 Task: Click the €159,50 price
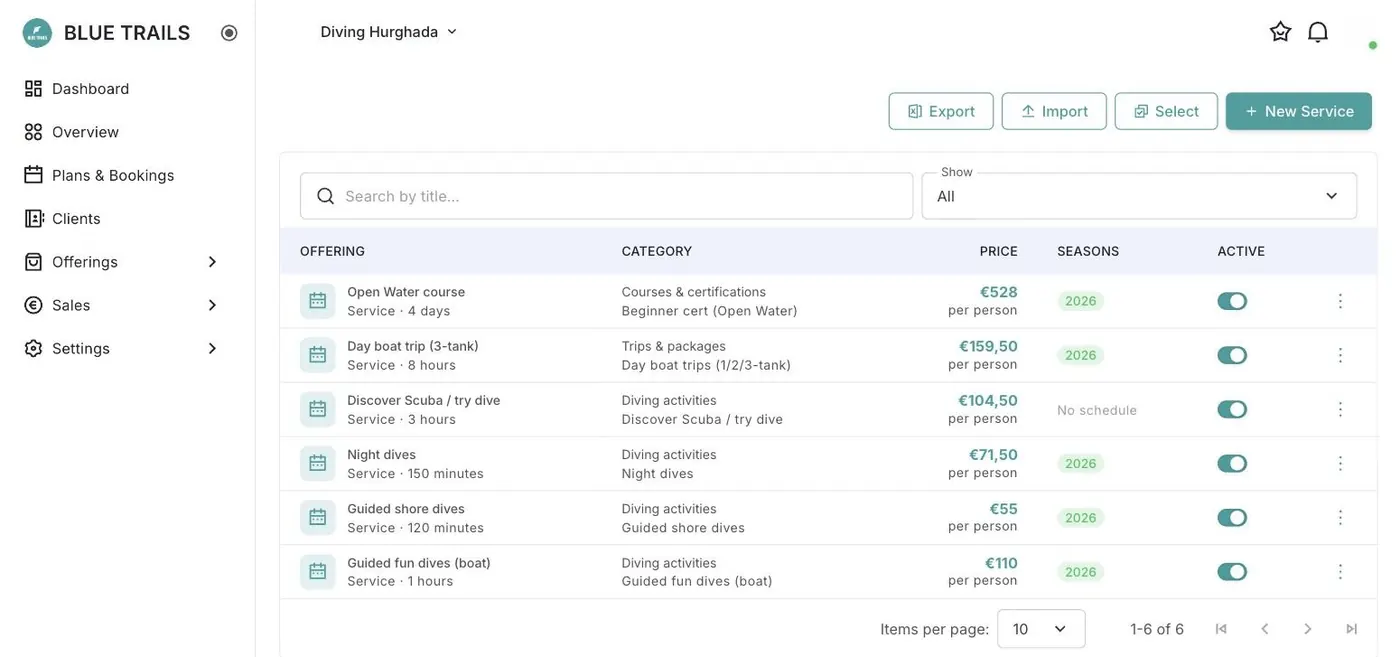[x=988, y=346]
